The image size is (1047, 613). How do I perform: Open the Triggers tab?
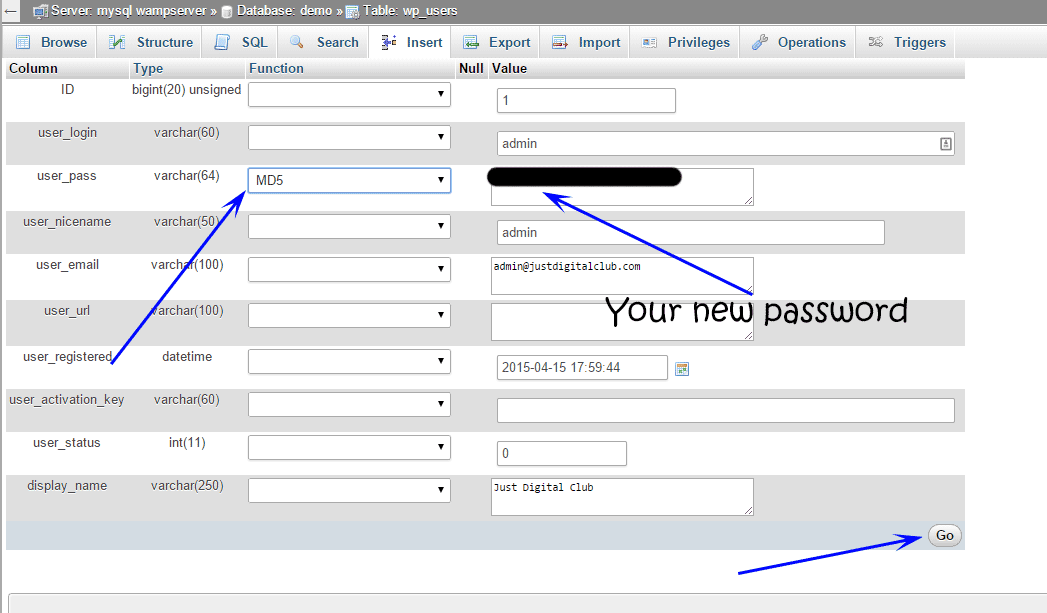(906, 42)
